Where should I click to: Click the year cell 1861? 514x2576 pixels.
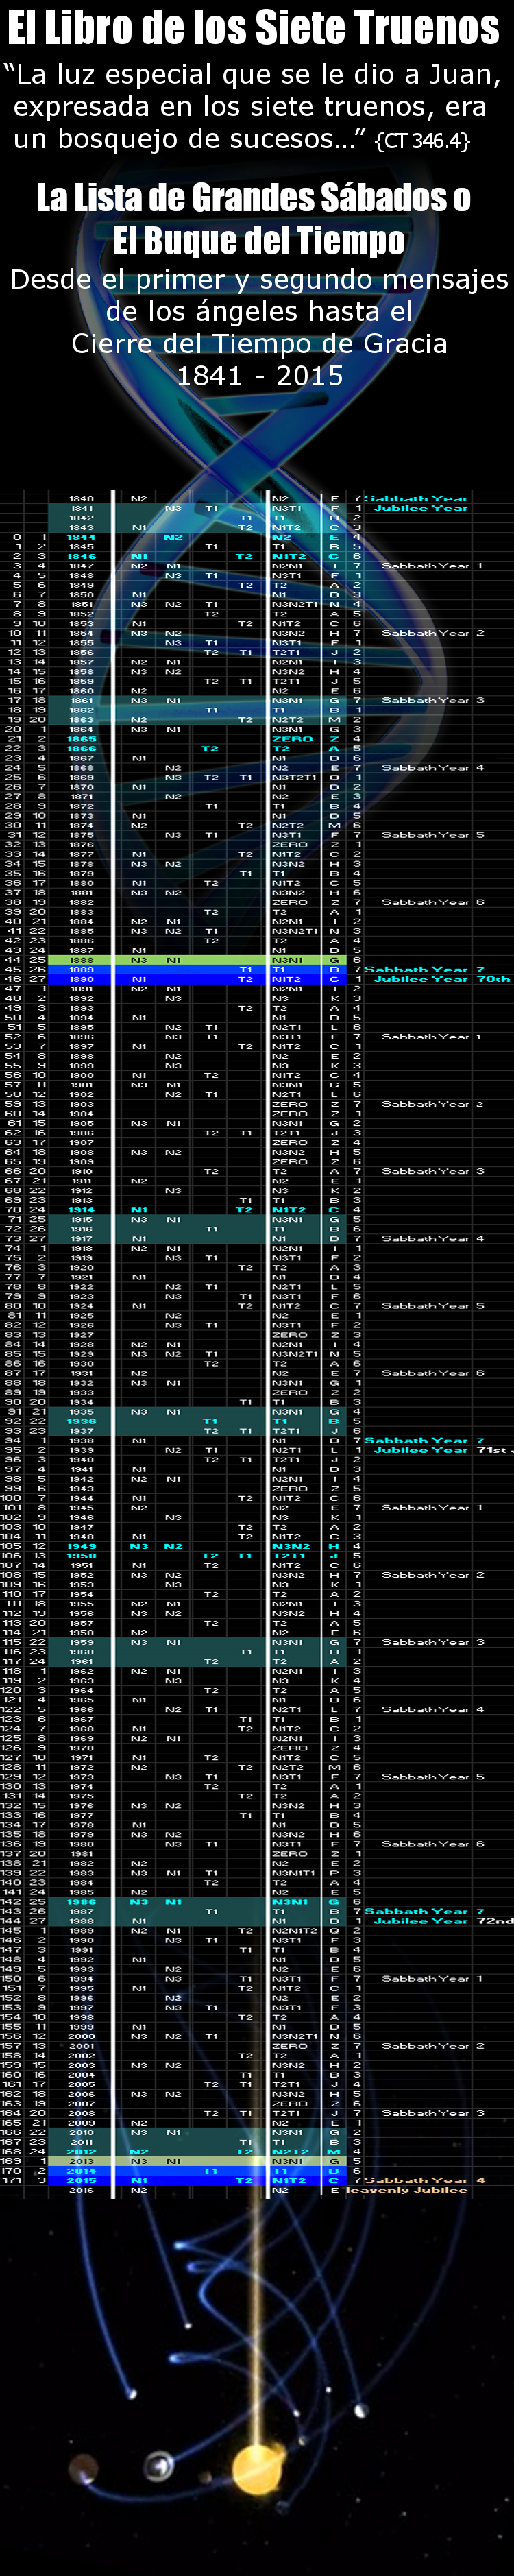coord(81,700)
